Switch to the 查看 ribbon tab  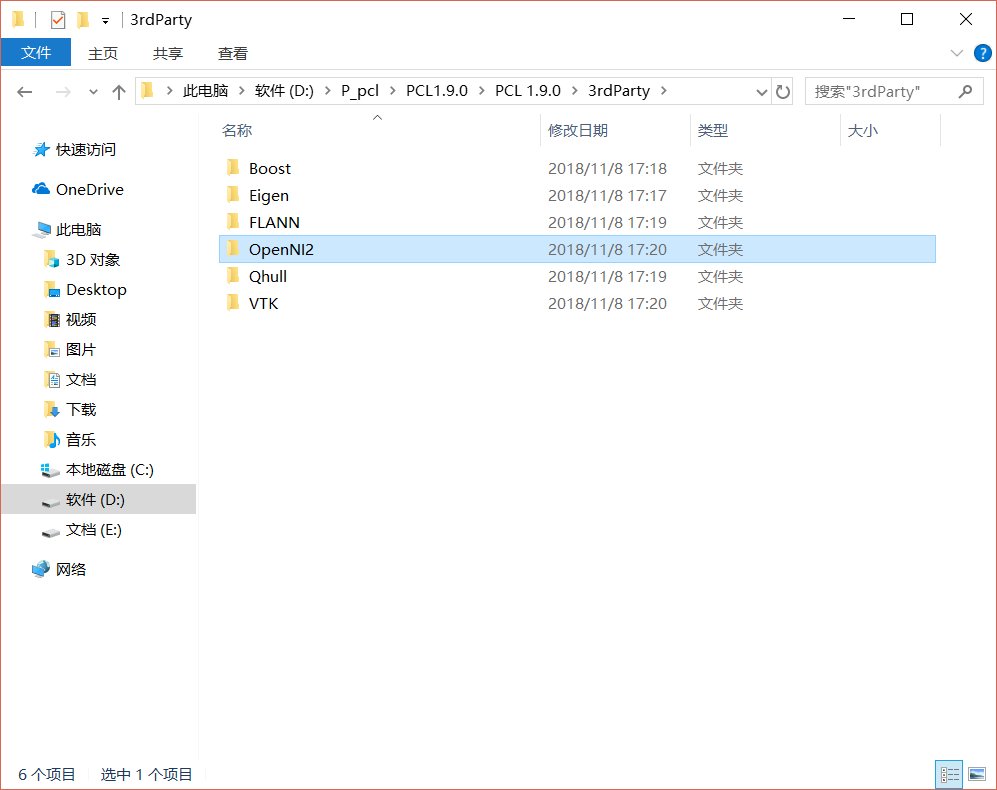(232, 53)
